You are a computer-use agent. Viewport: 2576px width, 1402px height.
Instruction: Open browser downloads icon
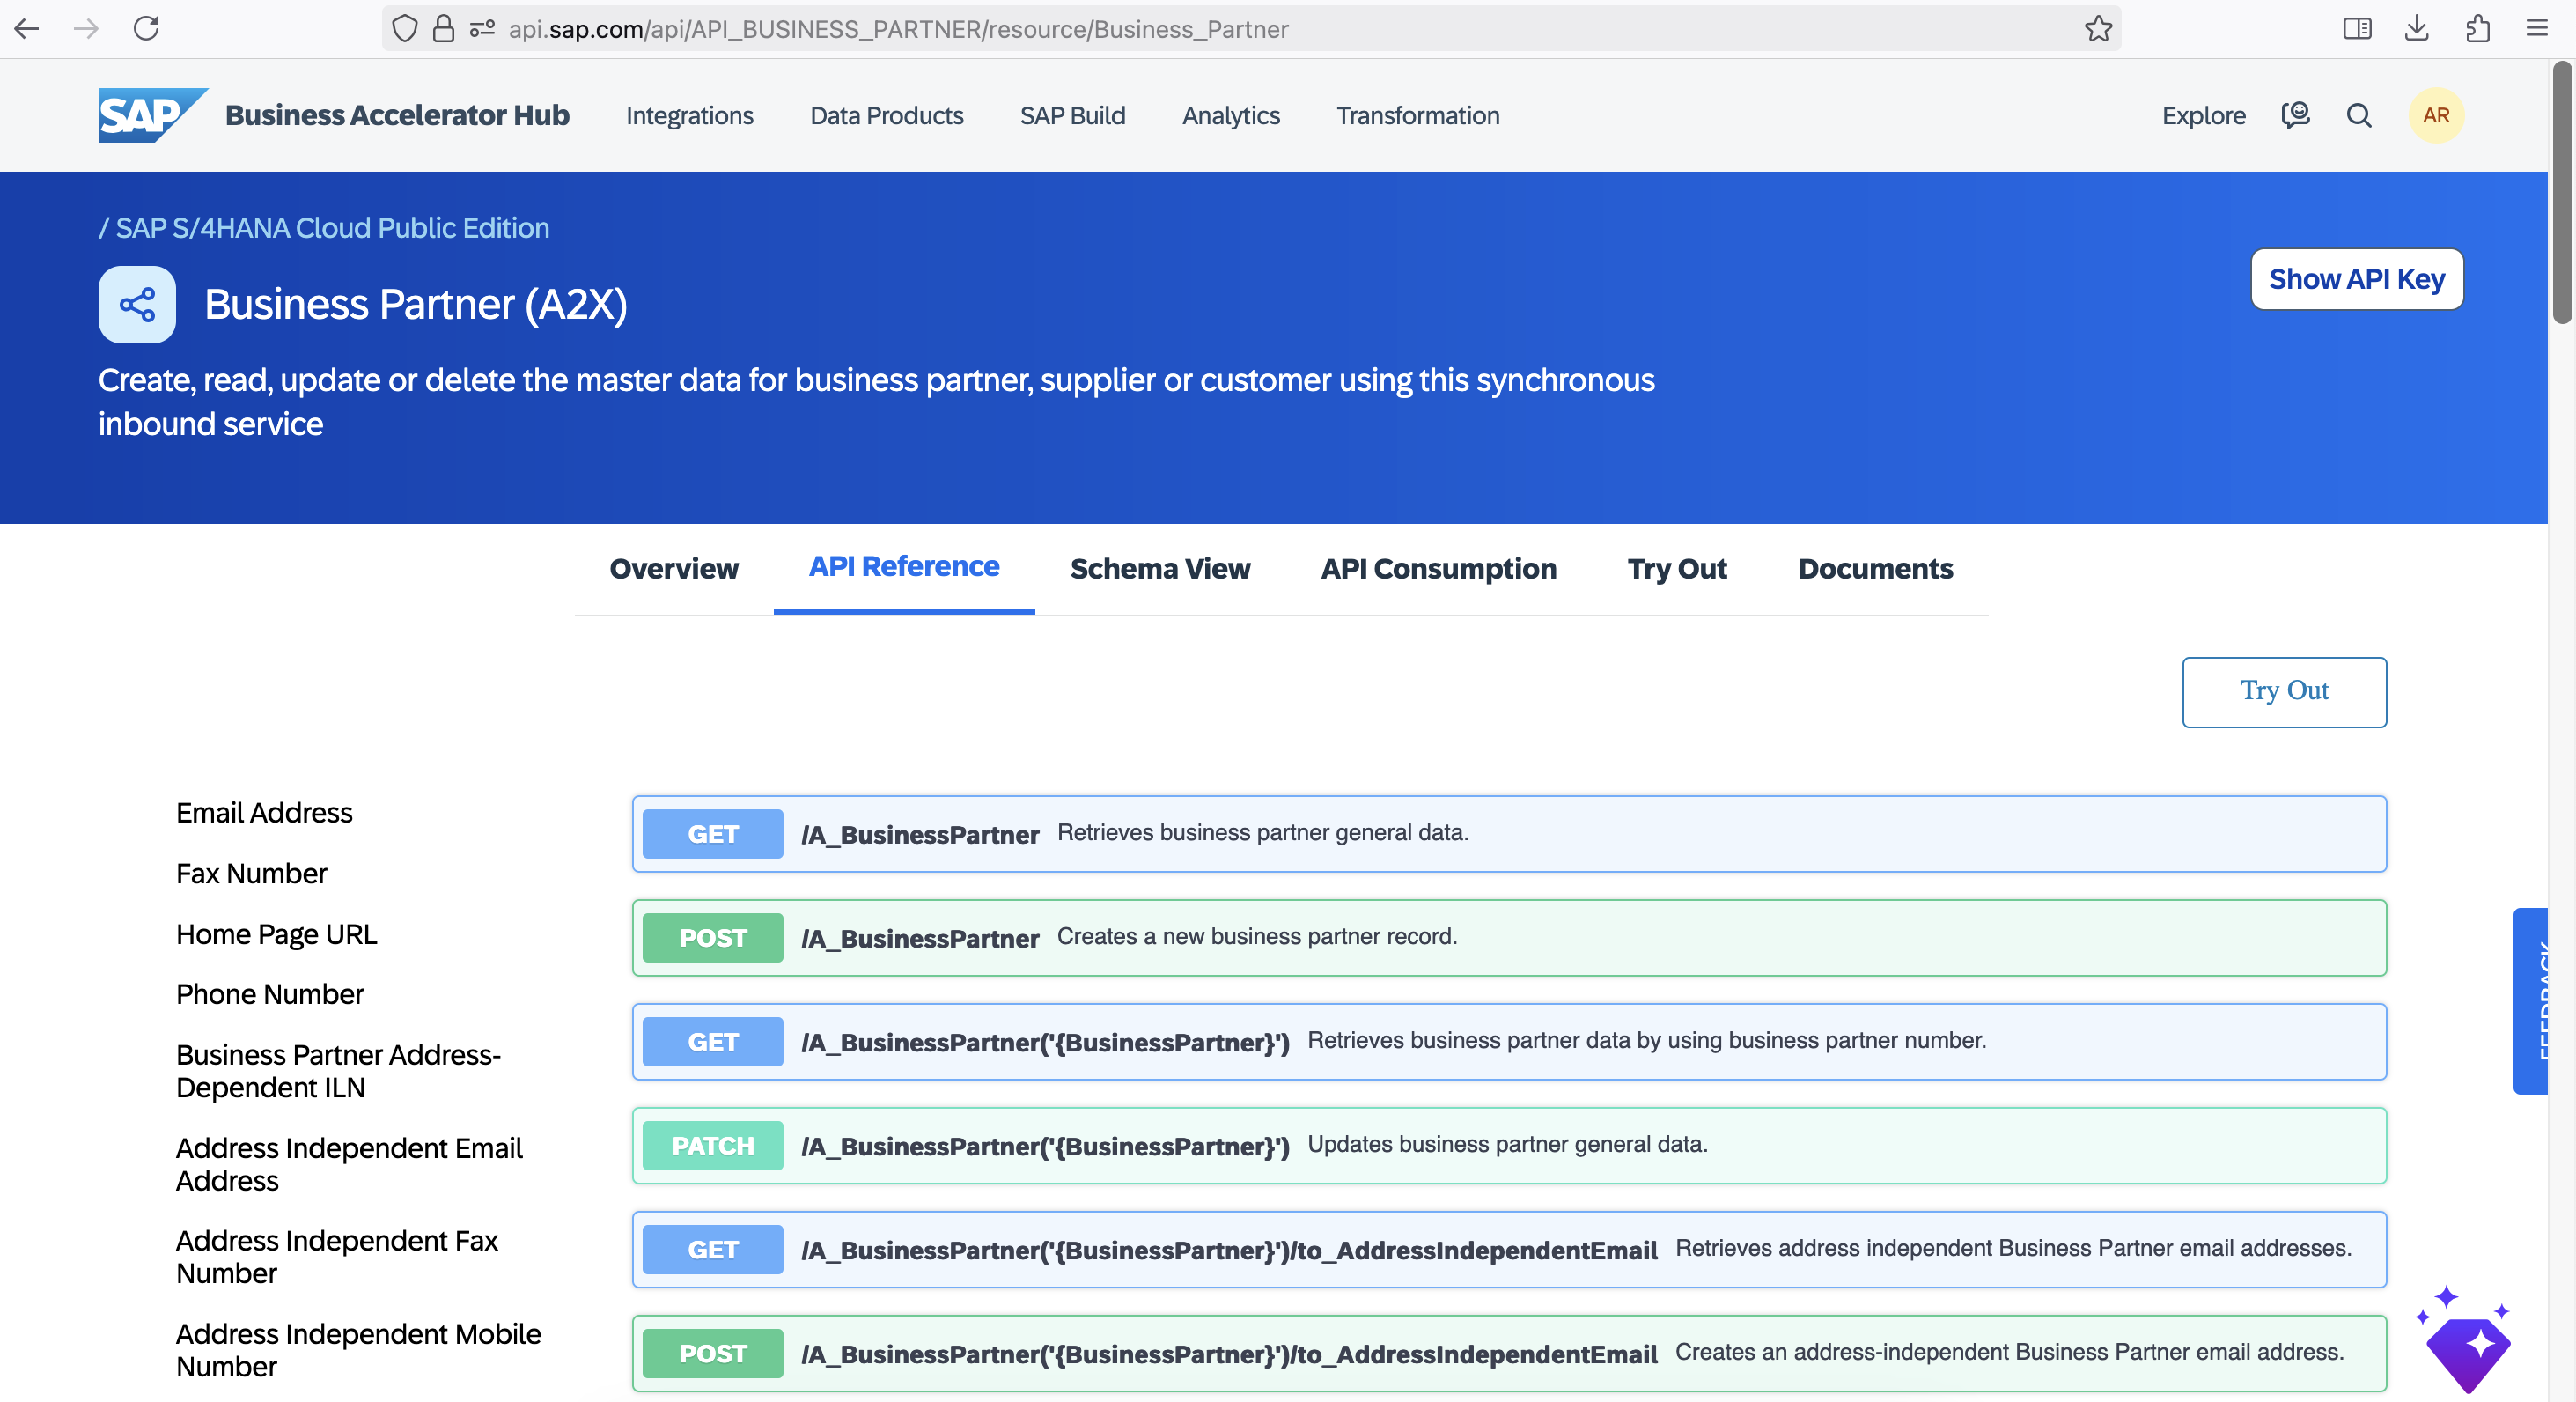coord(2417,29)
